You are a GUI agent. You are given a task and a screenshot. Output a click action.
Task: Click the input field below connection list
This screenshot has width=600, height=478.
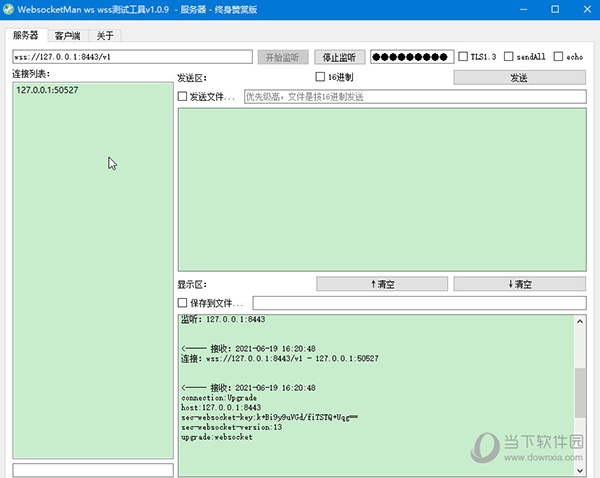(93, 470)
